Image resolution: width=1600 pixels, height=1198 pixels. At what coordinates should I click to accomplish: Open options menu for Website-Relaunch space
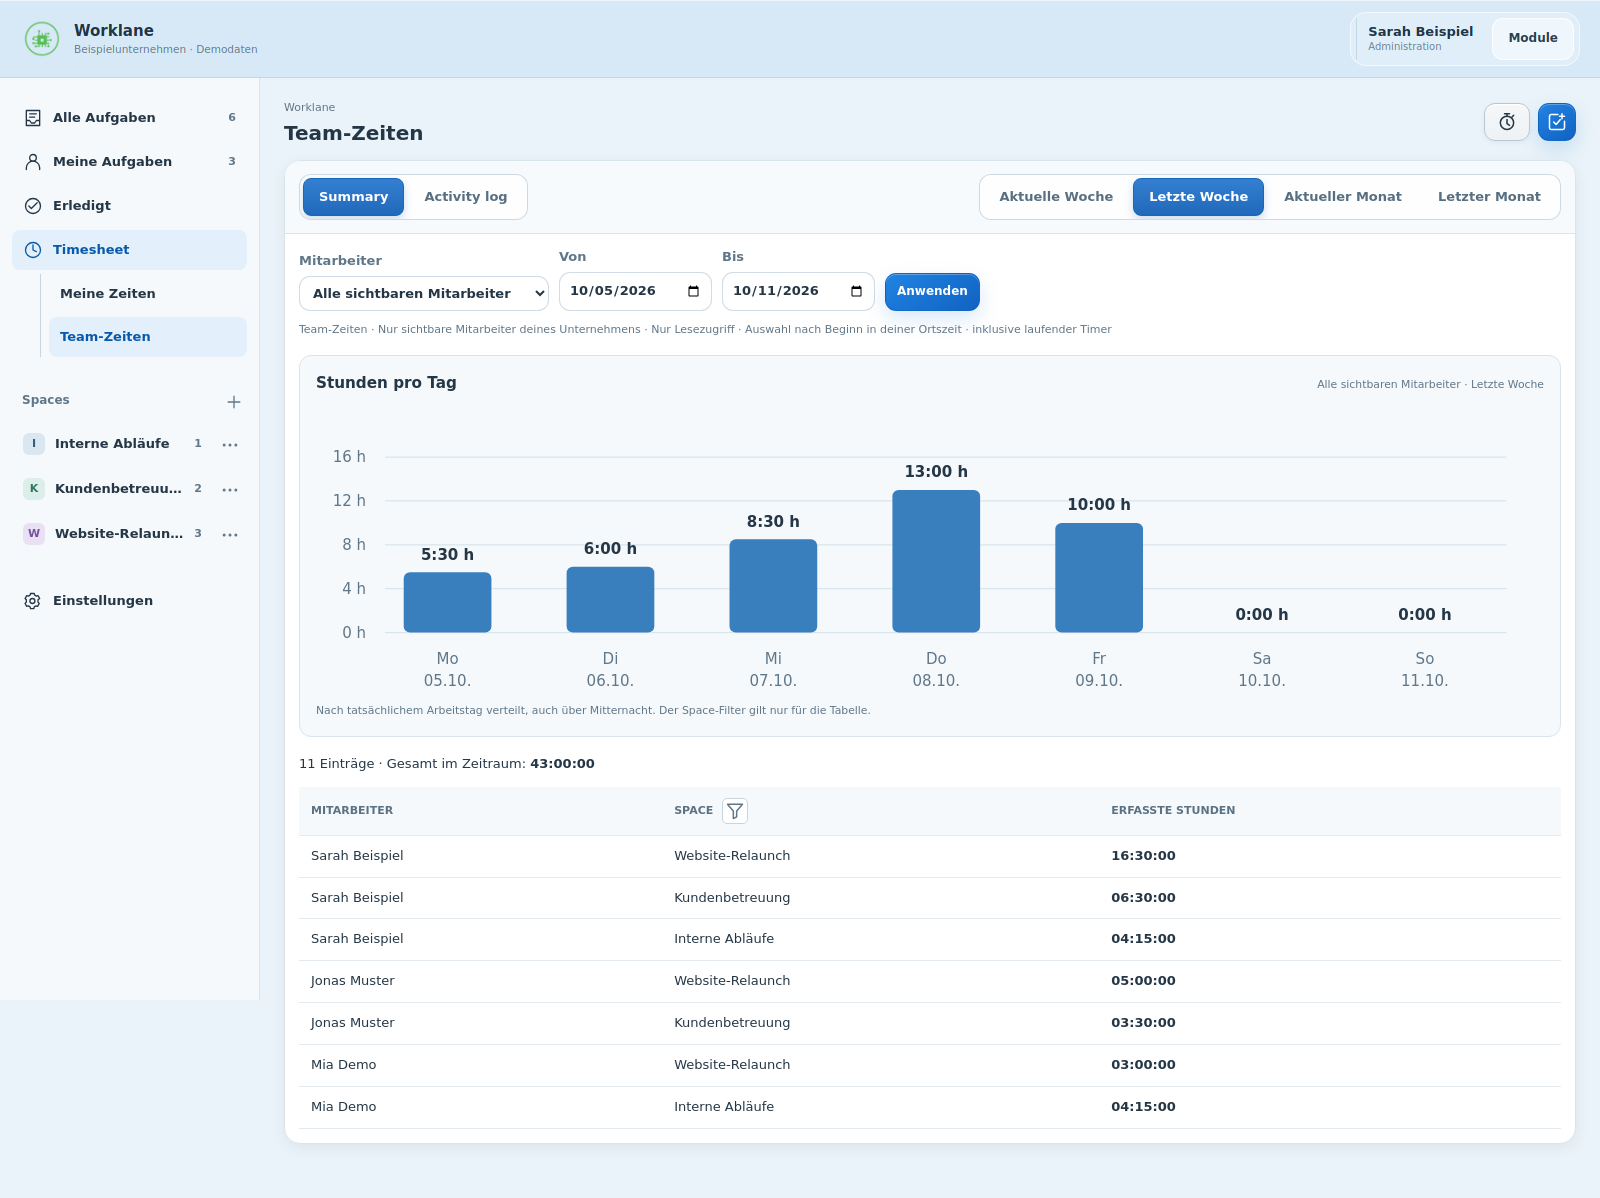[x=230, y=534]
